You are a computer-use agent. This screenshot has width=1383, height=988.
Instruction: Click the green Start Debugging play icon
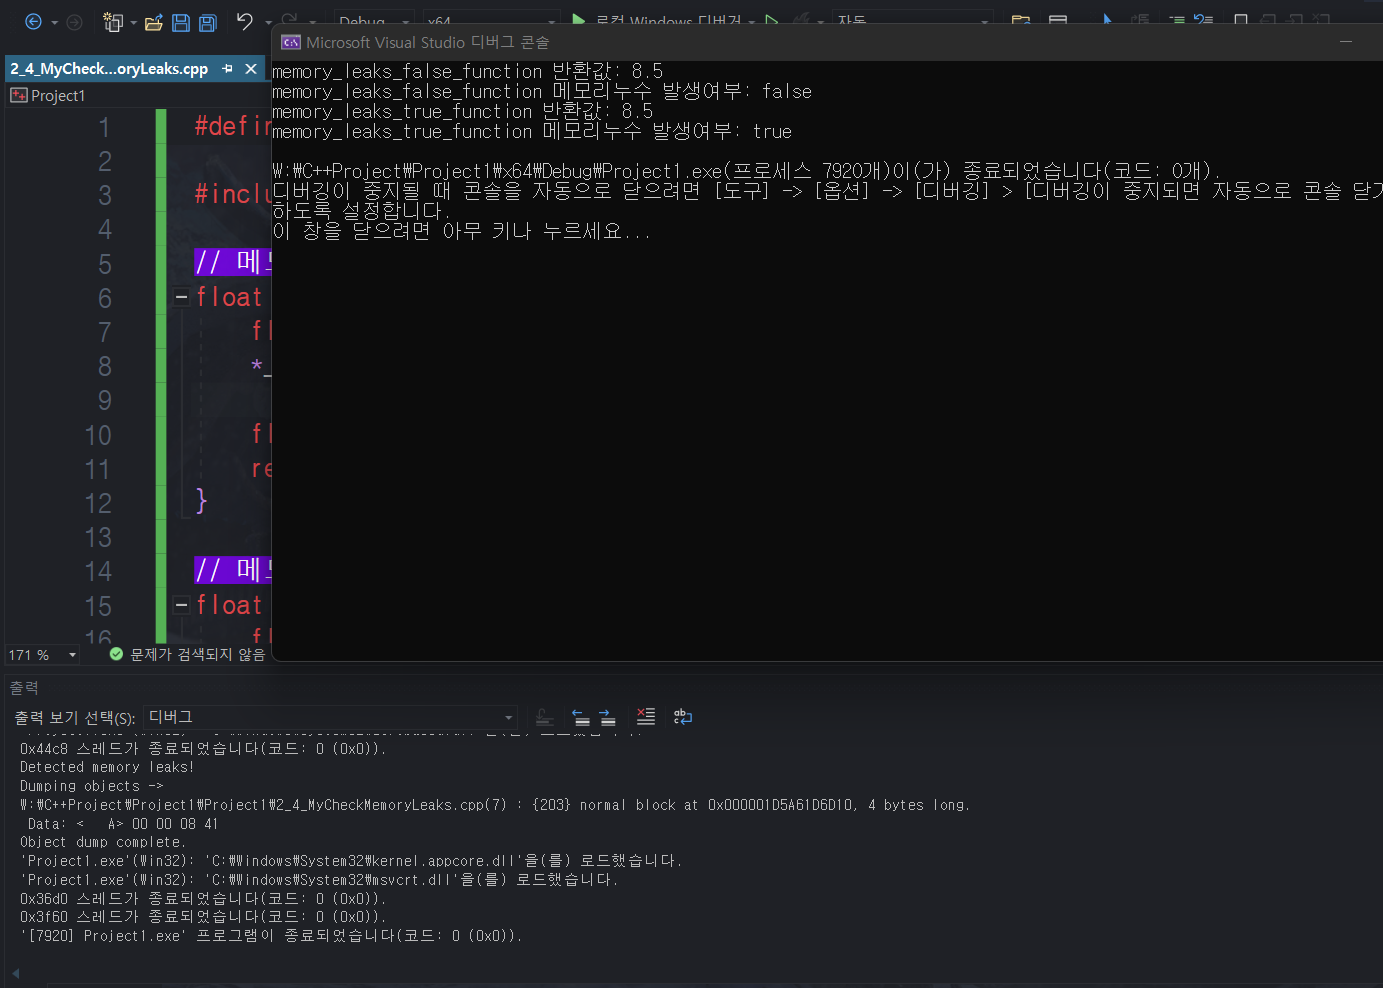tap(579, 21)
